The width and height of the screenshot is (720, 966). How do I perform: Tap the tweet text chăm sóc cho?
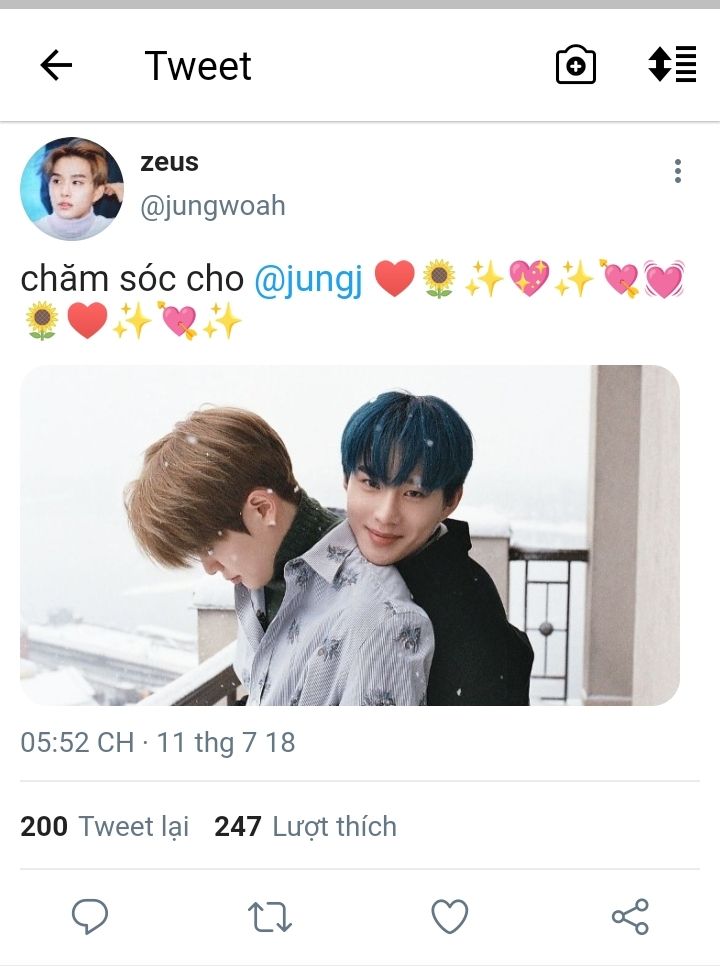pyautogui.click(x=132, y=278)
